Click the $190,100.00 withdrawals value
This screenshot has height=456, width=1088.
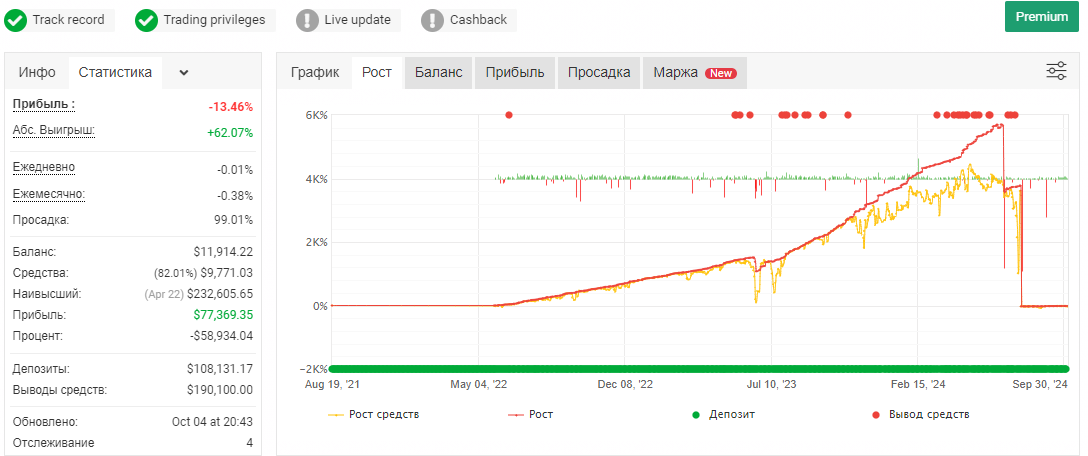point(220,389)
